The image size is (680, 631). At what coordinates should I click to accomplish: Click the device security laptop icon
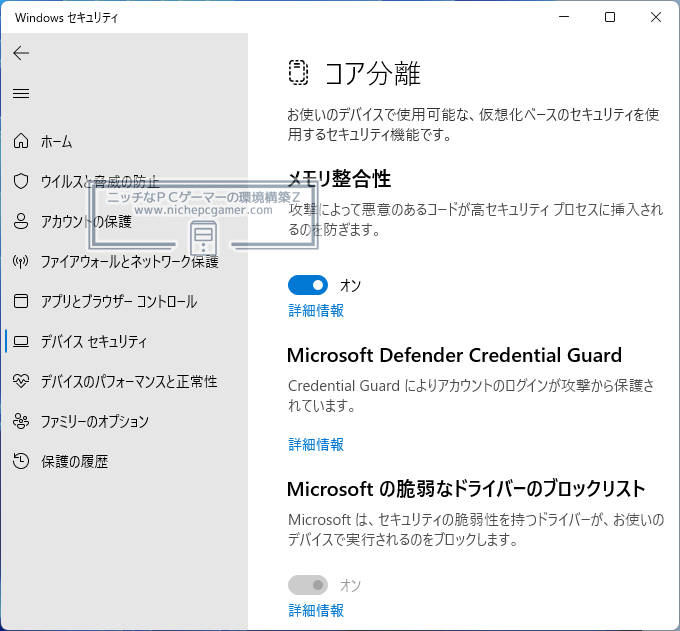tap(21, 341)
